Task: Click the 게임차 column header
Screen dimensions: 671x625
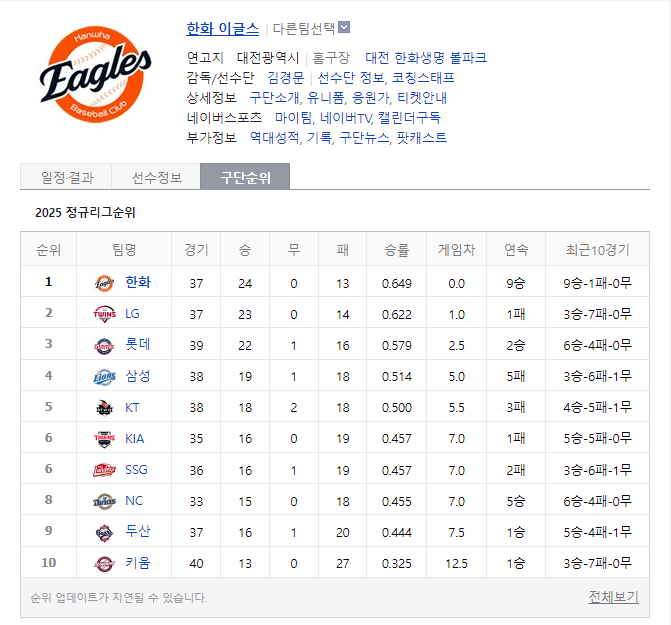Action: 456,249
